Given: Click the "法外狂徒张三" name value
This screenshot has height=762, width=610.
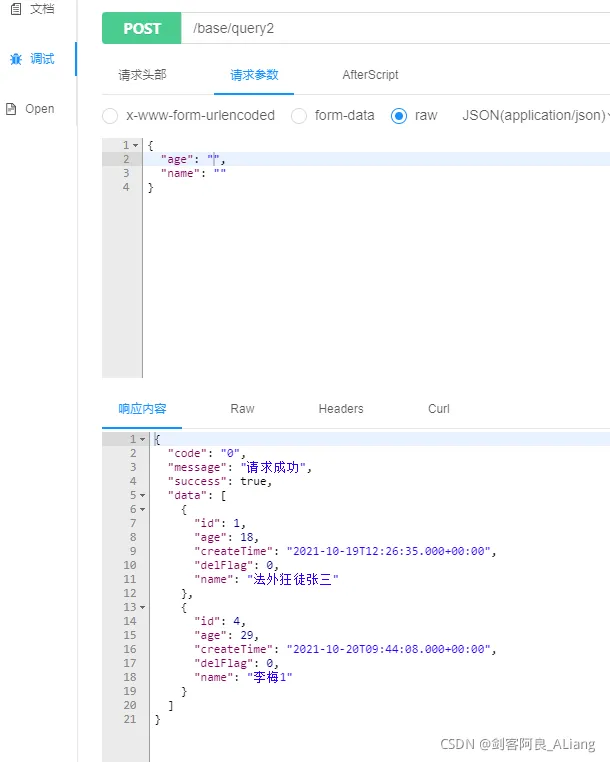Looking at the screenshot, I should click(293, 579).
